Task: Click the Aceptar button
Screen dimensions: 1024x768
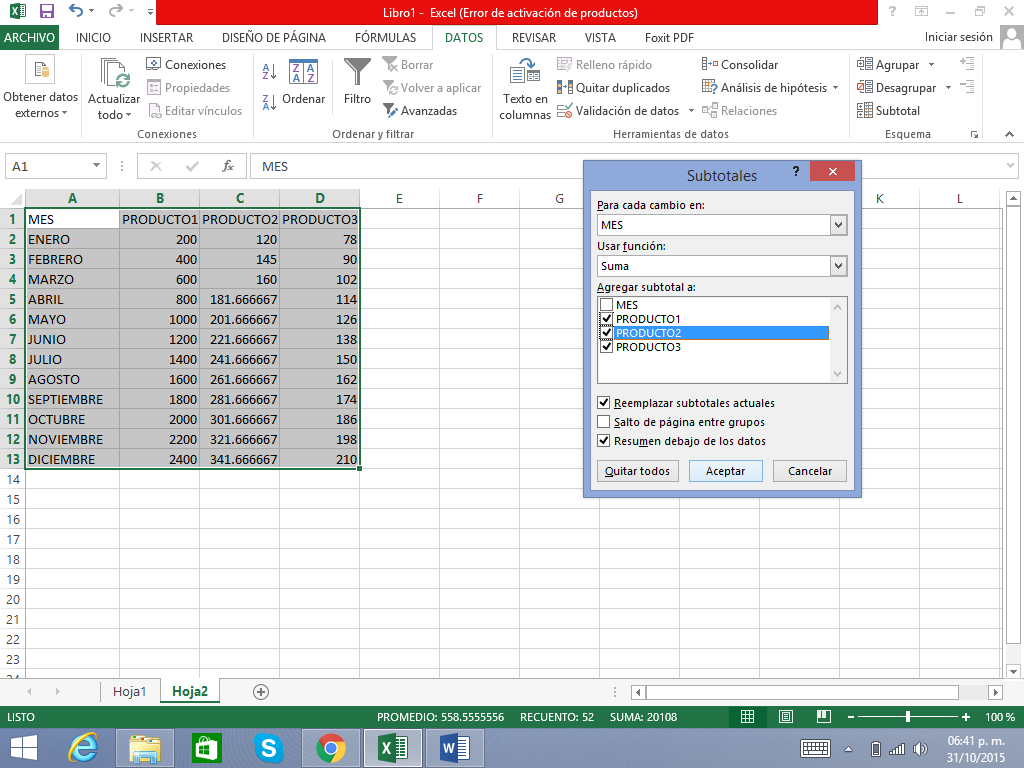Action: click(x=725, y=471)
